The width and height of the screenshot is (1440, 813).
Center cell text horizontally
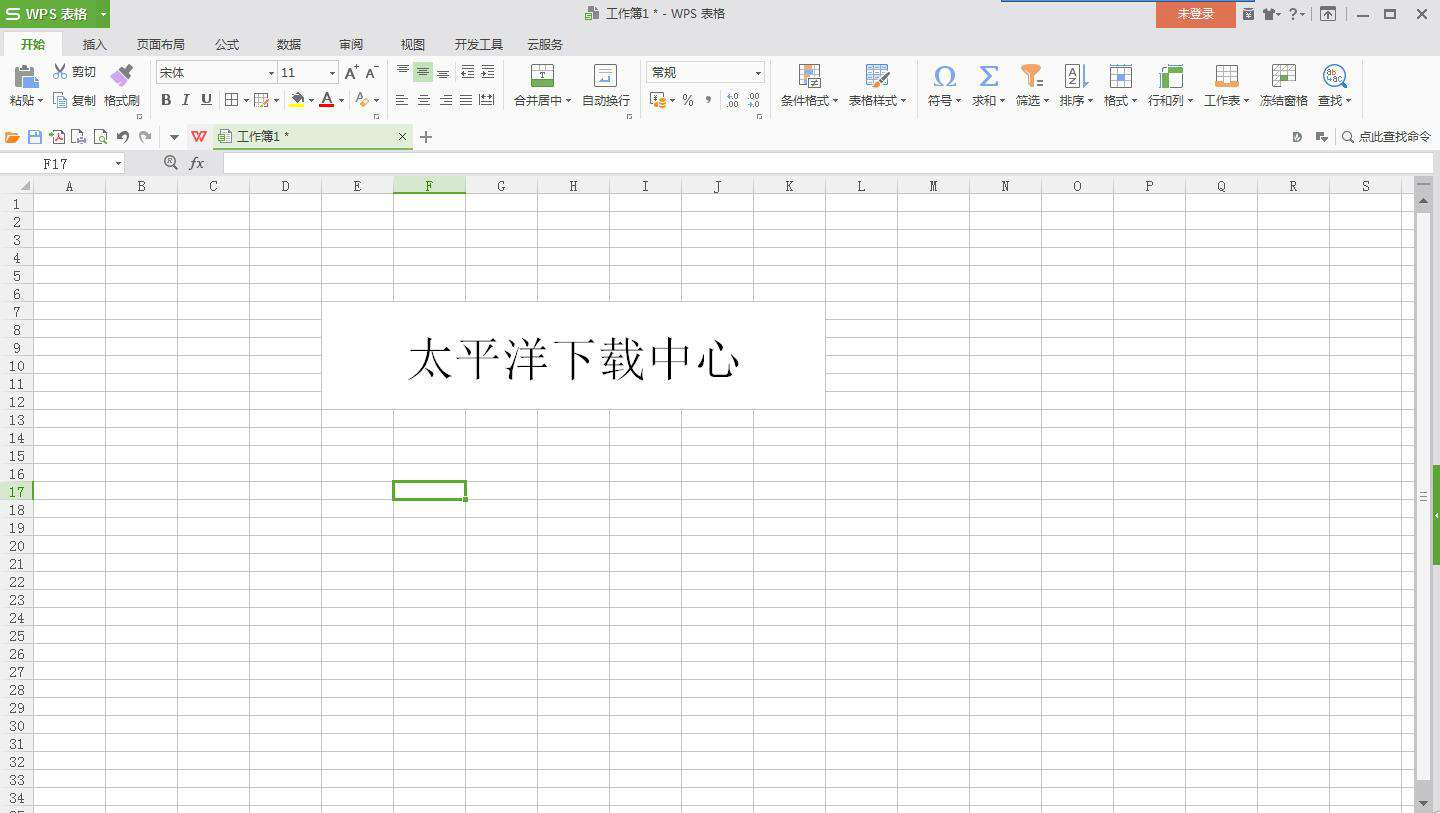pos(424,100)
